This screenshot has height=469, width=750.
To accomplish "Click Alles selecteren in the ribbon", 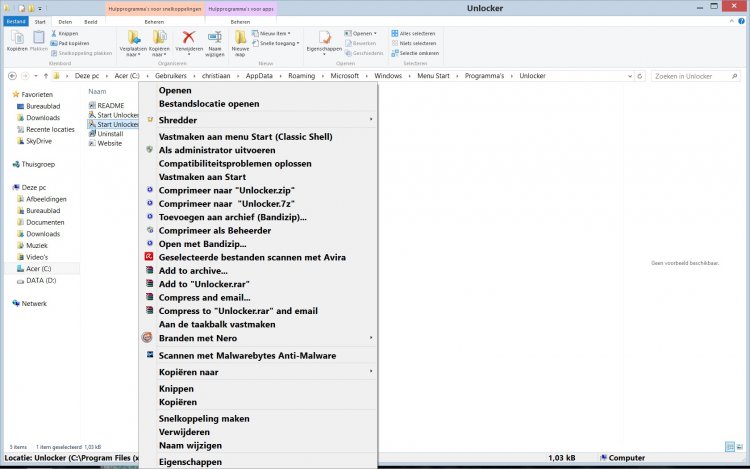I will pyautogui.click(x=415, y=32).
